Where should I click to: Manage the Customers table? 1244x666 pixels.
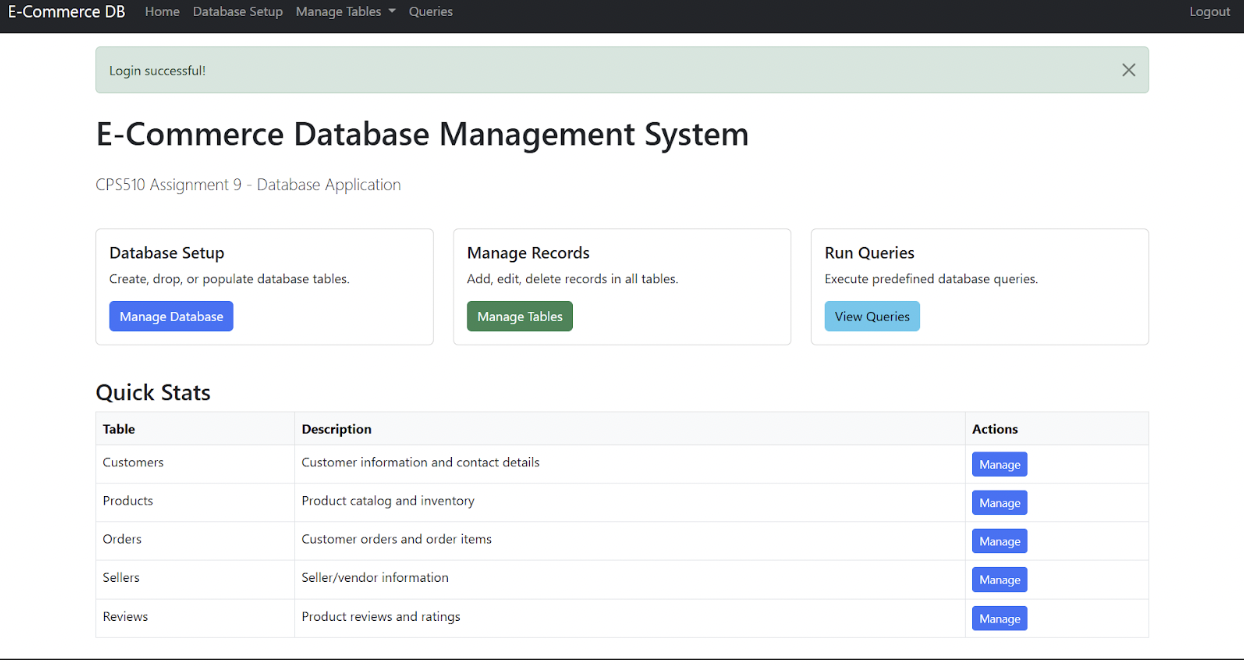point(999,464)
